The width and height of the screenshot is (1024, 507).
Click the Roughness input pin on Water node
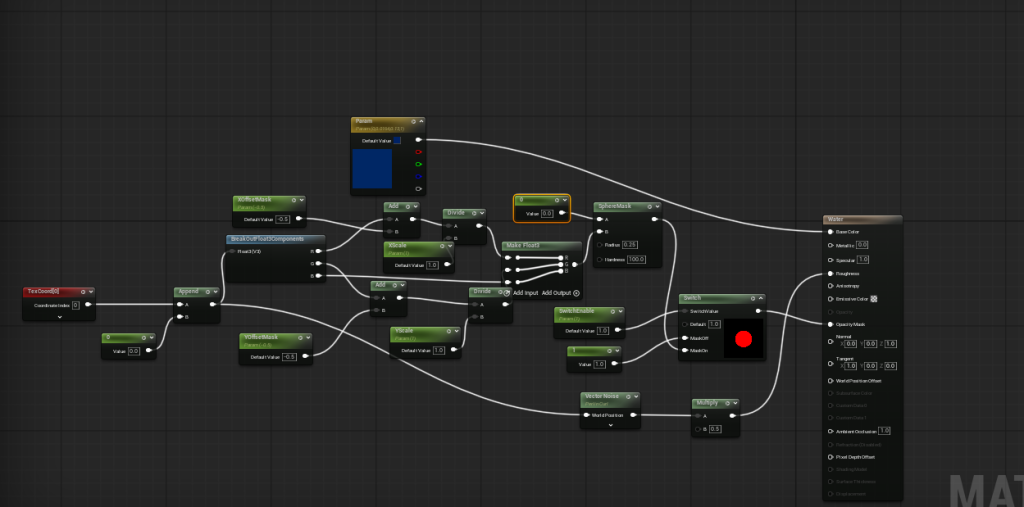tap(830, 273)
